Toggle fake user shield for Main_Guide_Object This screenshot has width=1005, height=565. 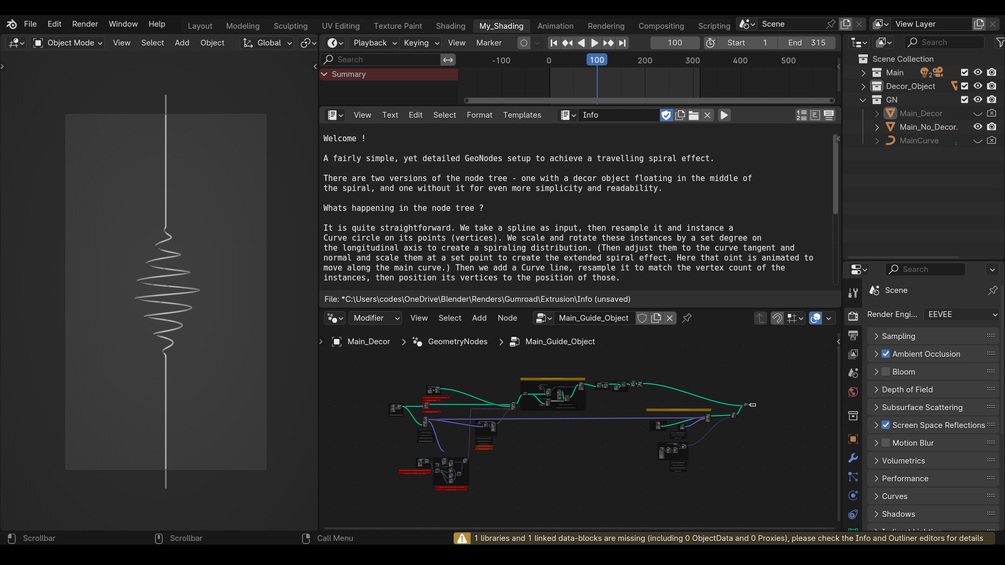642,318
